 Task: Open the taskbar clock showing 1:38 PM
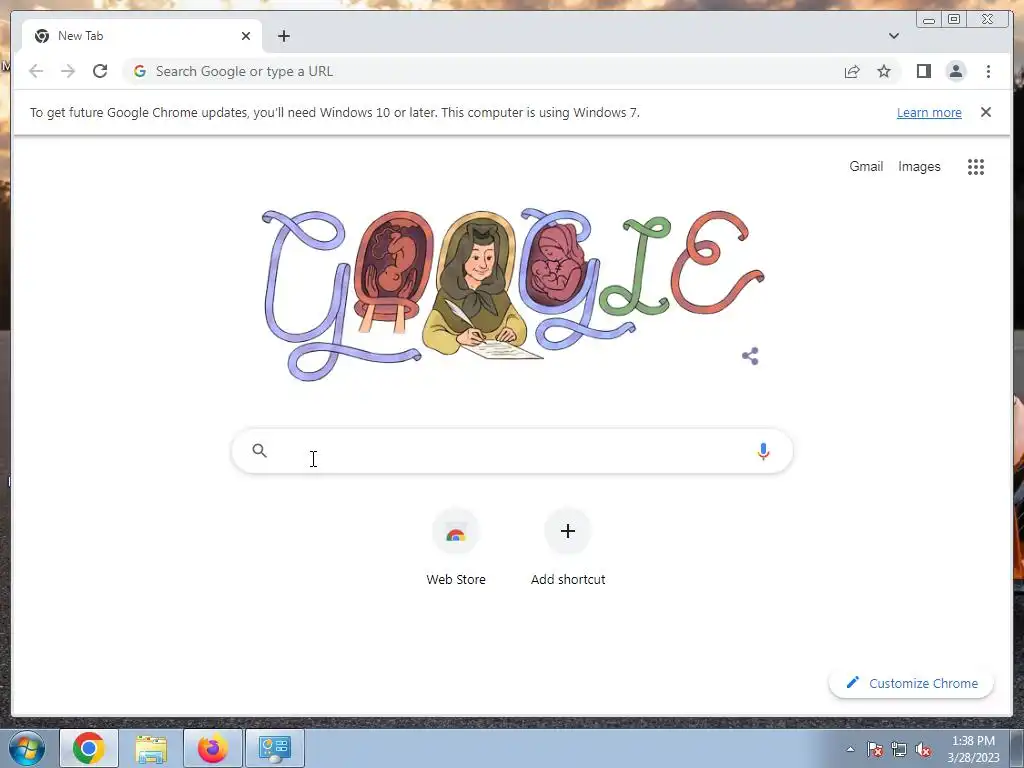(x=973, y=749)
